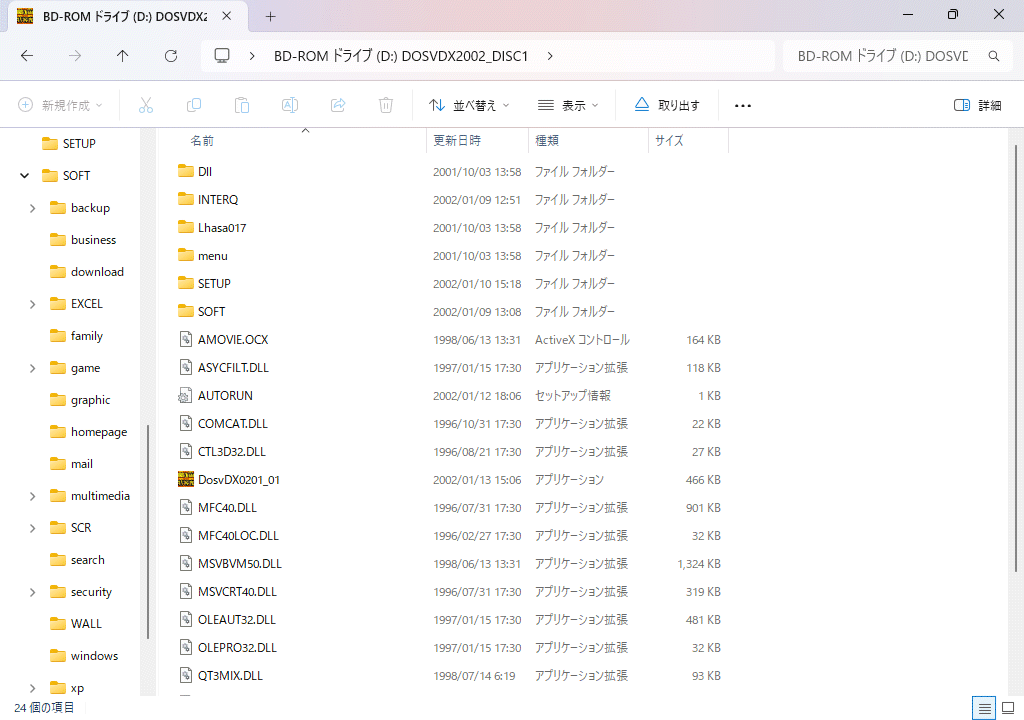The height and width of the screenshot is (720, 1024).
Task: Go forward with the right arrow
Action: point(75,56)
